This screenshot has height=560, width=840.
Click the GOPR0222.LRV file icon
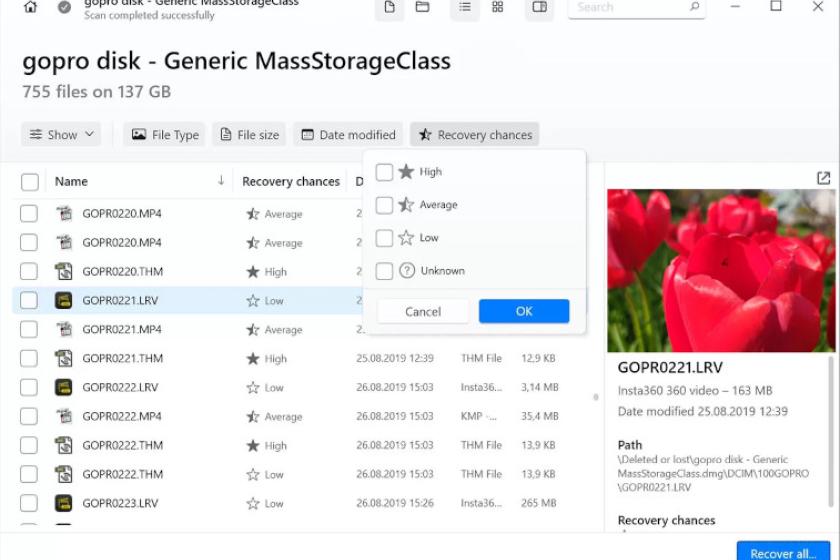pyautogui.click(x=64, y=387)
